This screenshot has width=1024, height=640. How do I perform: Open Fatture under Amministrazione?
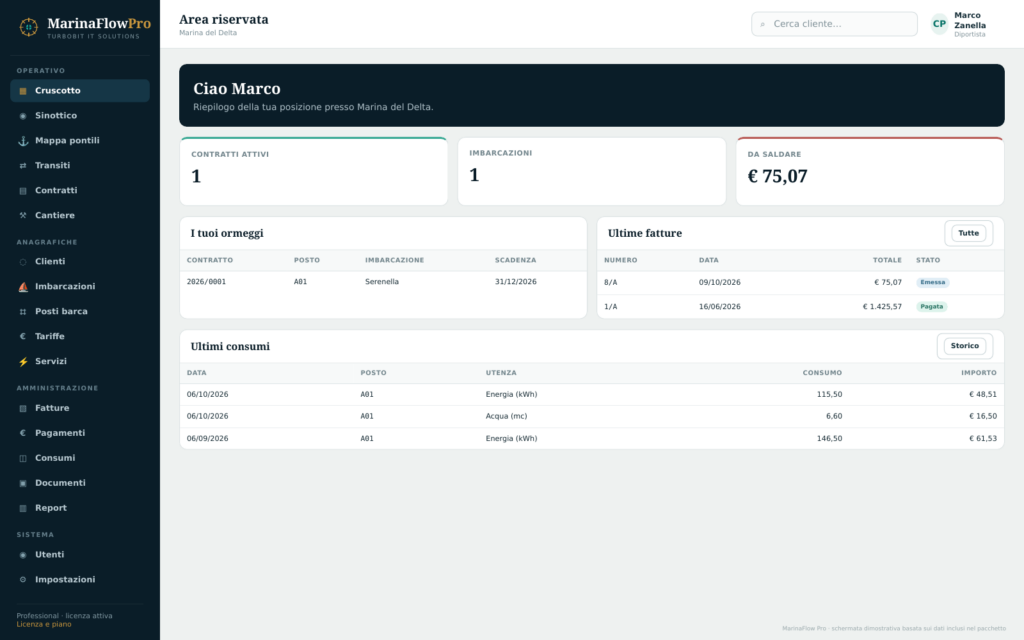(80, 408)
